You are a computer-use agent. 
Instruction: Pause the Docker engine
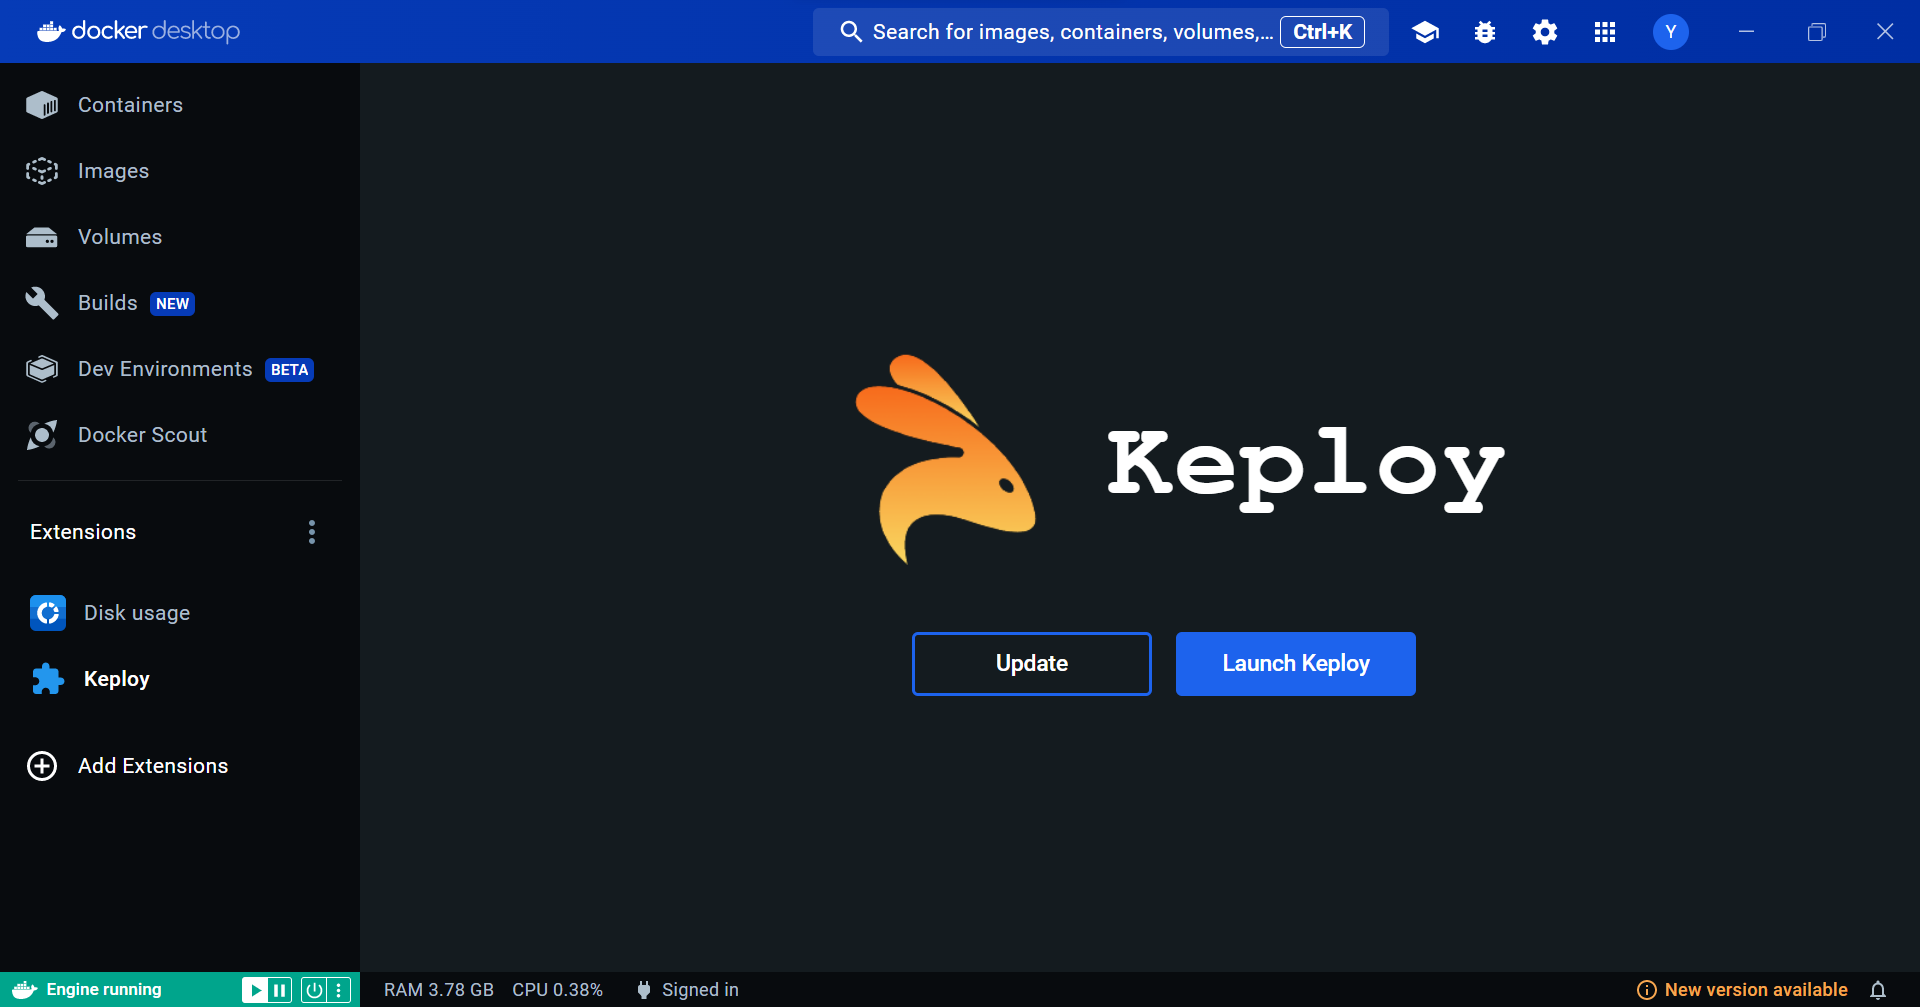click(280, 990)
